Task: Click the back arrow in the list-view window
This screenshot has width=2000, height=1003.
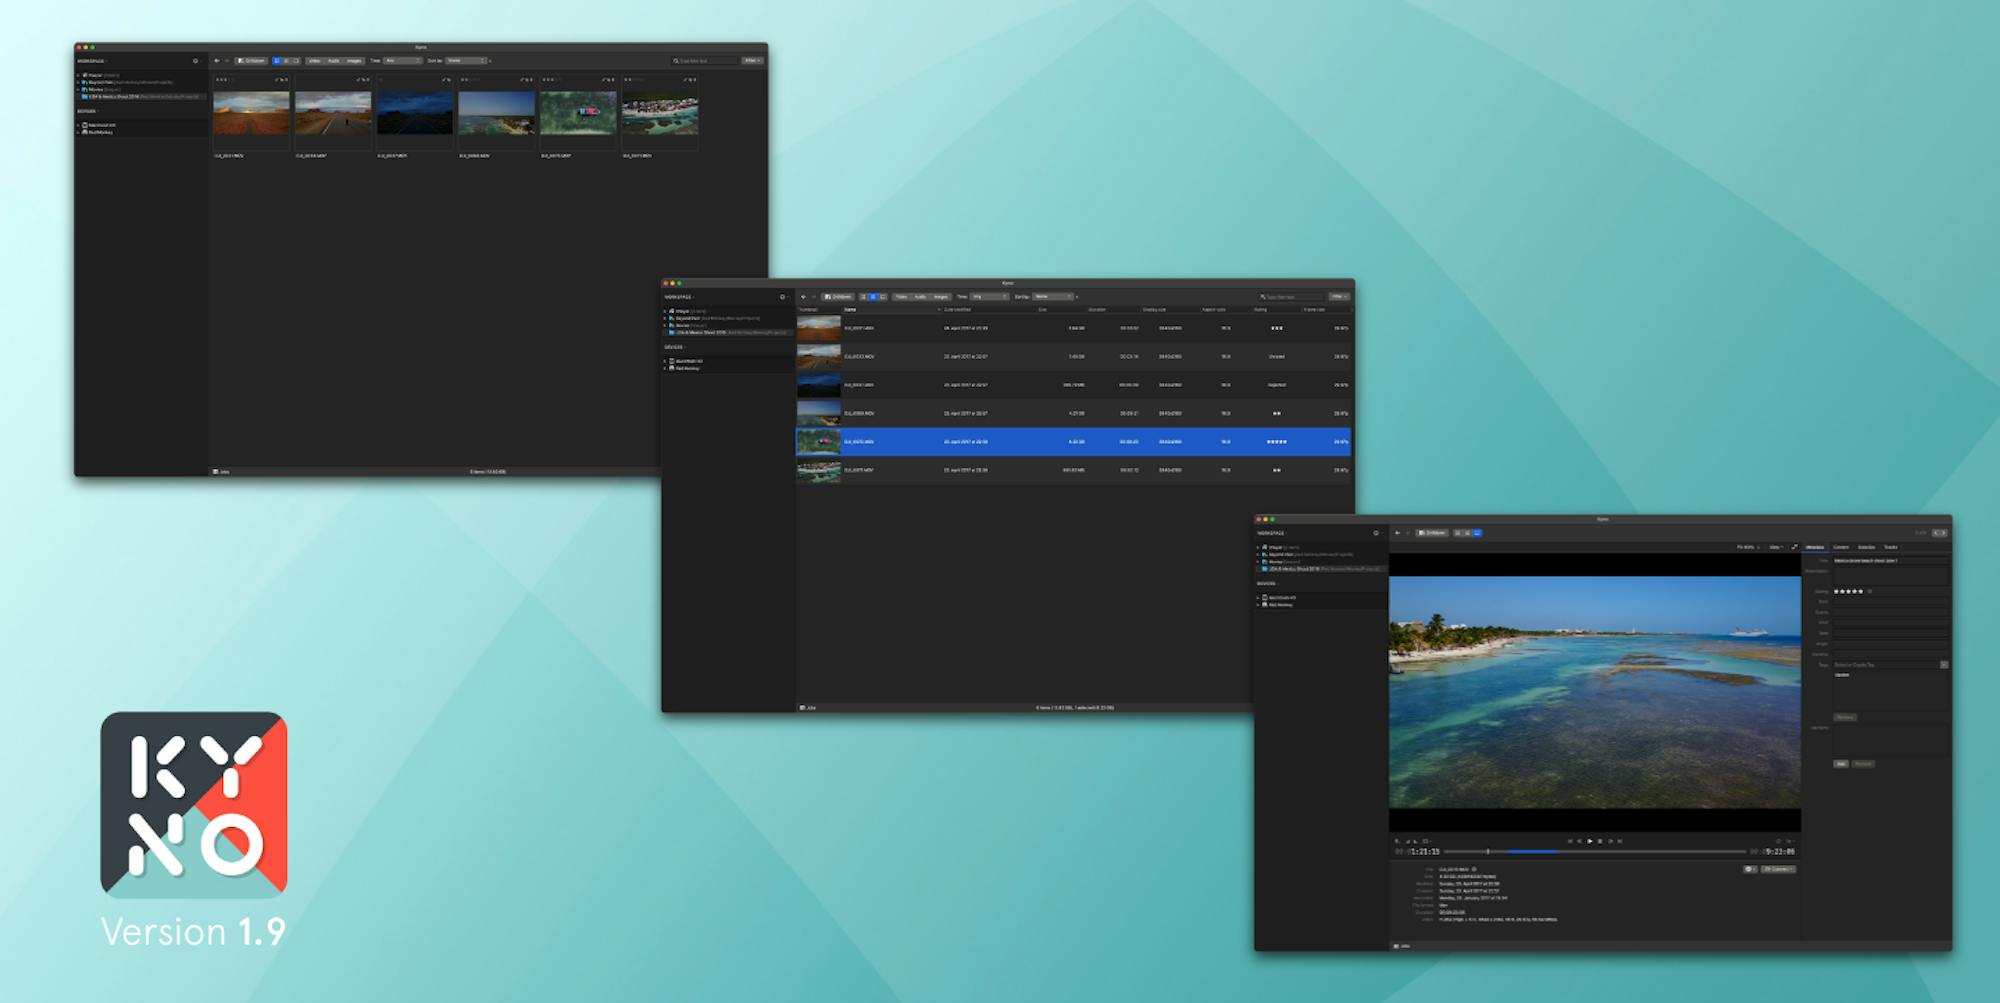Action: 804,297
